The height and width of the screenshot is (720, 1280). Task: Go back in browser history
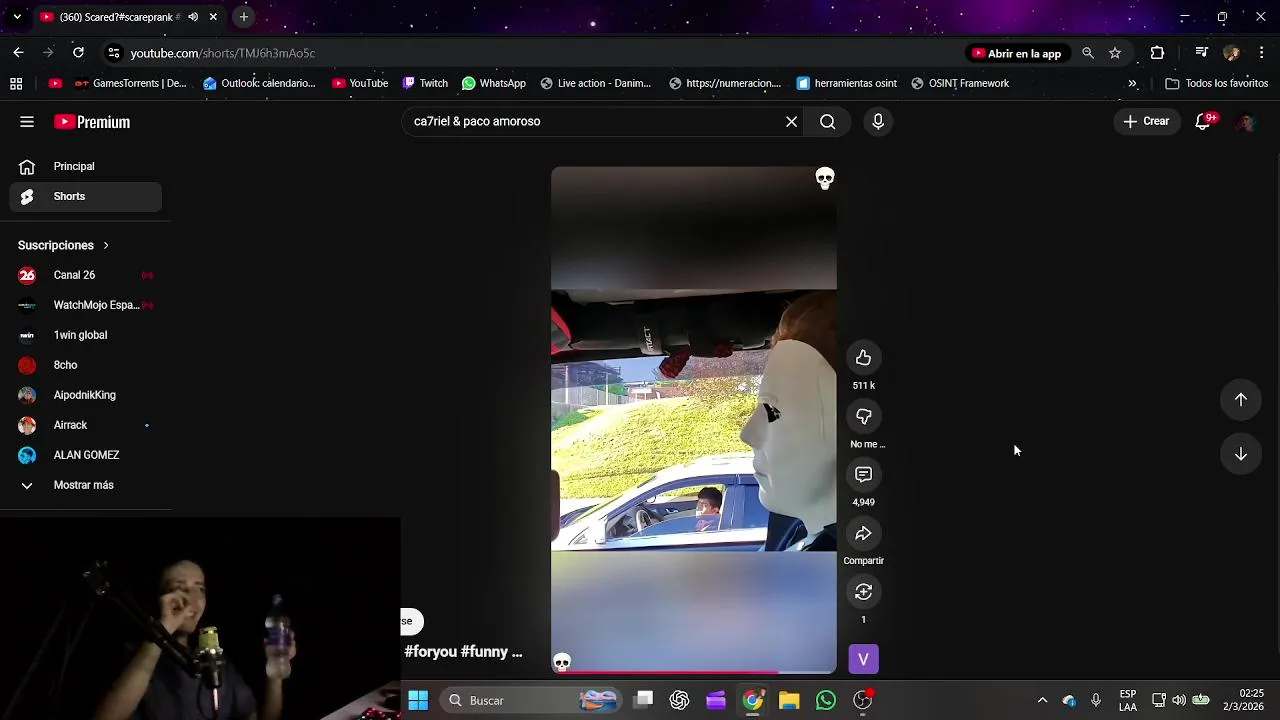pos(18,53)
